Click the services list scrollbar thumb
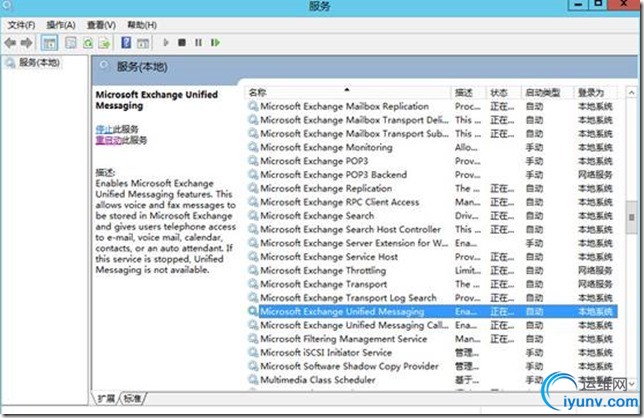 (631, 218)
